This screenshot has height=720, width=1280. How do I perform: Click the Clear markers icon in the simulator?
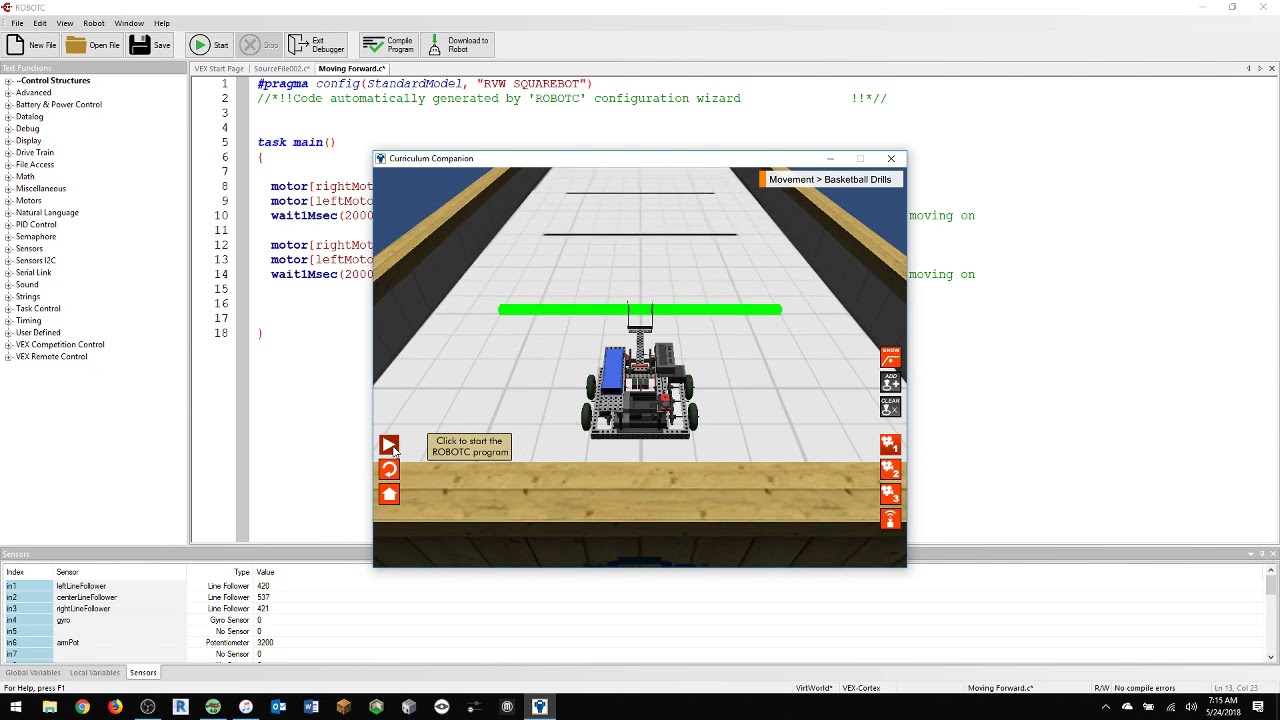pos(890,406)
